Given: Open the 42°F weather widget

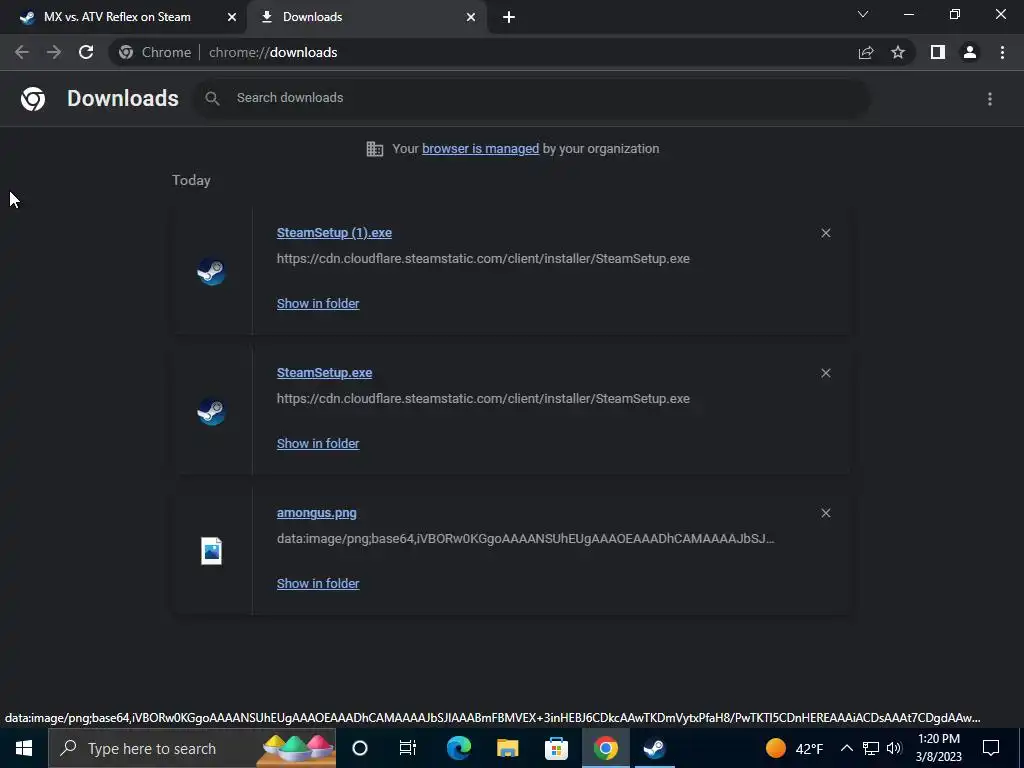Looking at the screenshot, I should [794, 748].
